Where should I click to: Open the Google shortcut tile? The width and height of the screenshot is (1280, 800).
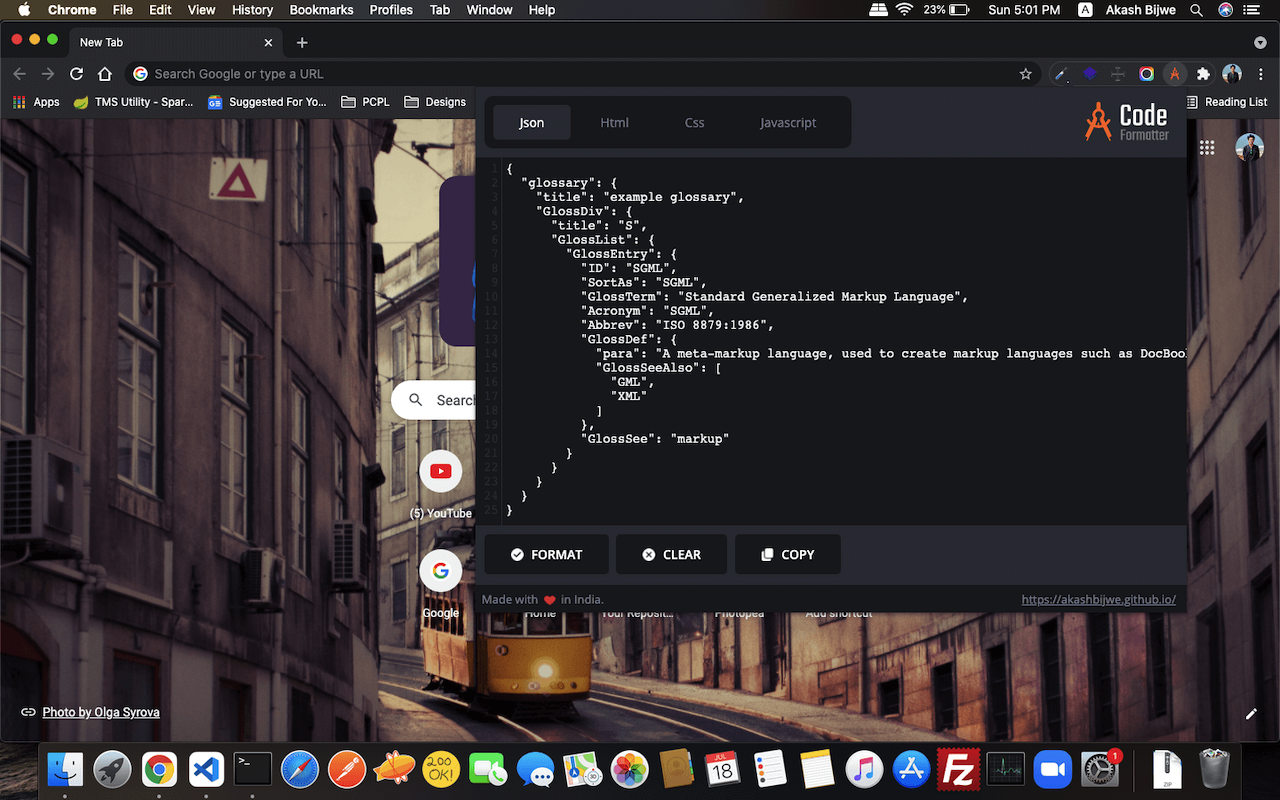441,570
